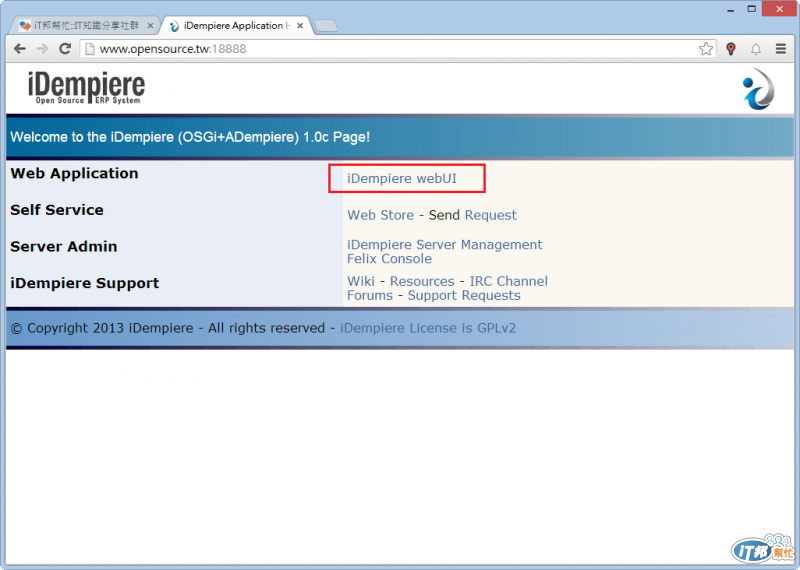Image resolution: width=800 pixels, height=570 pixels.
Task: Close the iT邦幫忙 tab
Action: (x=150, y=26)
